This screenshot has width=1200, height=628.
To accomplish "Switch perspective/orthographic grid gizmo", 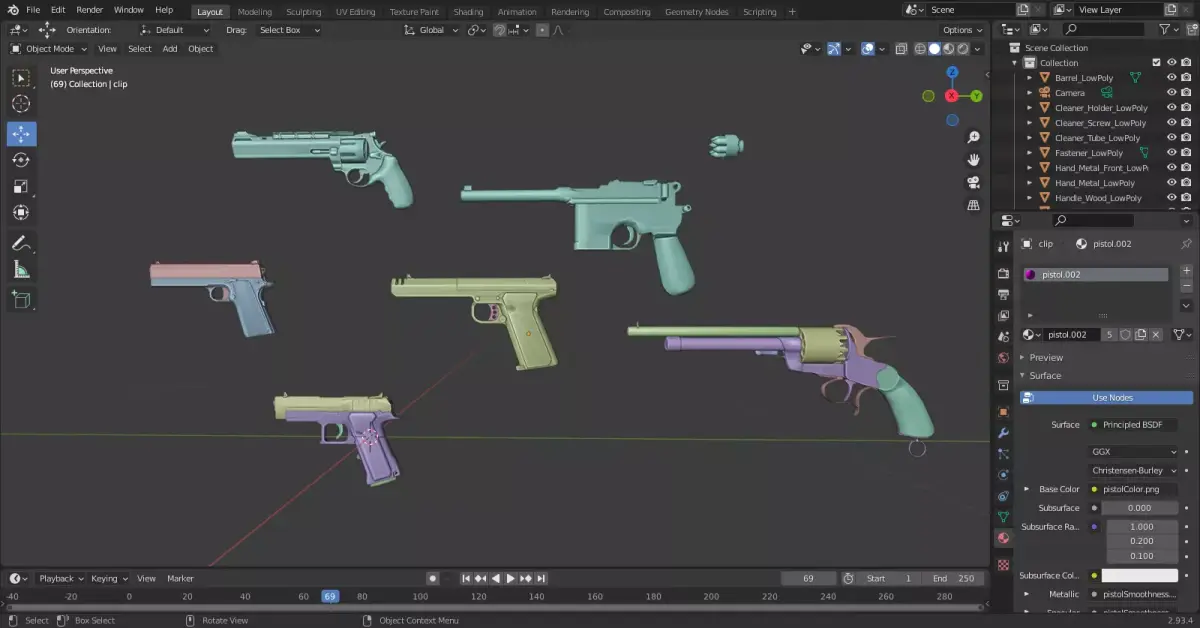I will pos(974,206).
